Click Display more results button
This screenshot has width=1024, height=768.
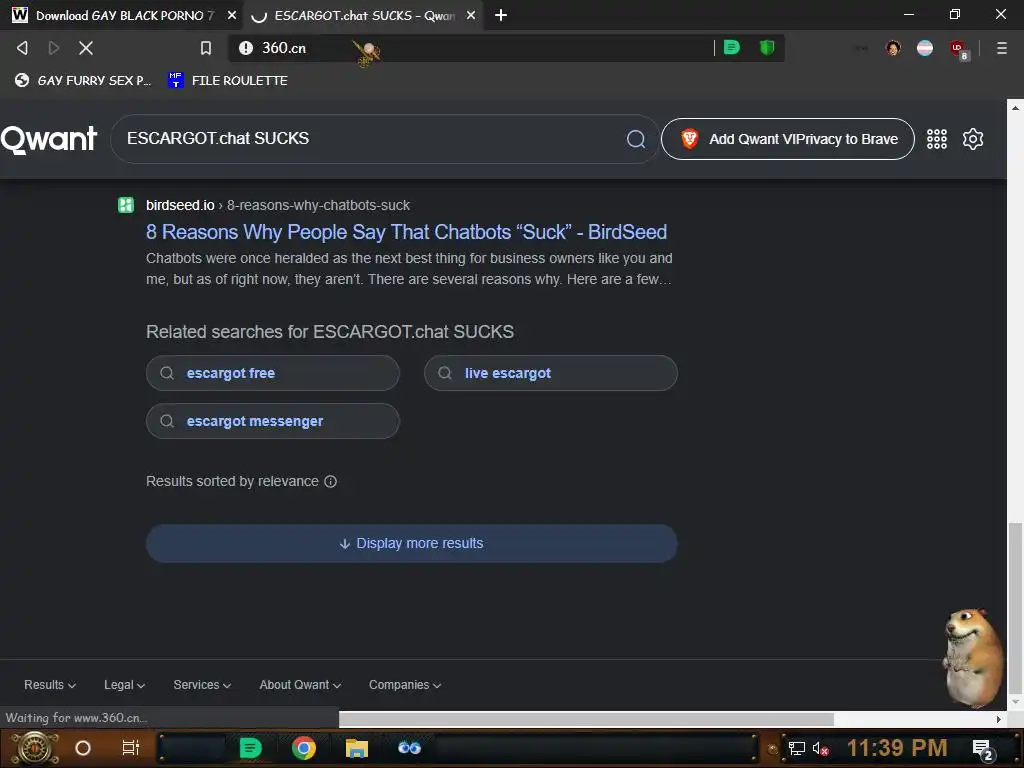[x=411, y=543]
